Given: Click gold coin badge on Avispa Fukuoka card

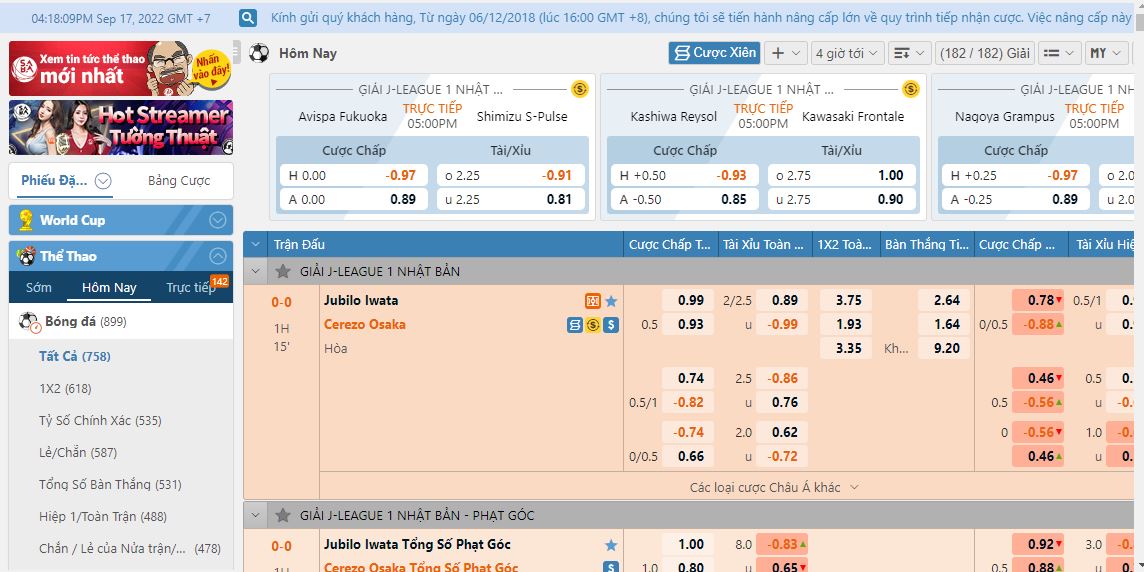Looking at the screenshot, I should click(580, 89).
